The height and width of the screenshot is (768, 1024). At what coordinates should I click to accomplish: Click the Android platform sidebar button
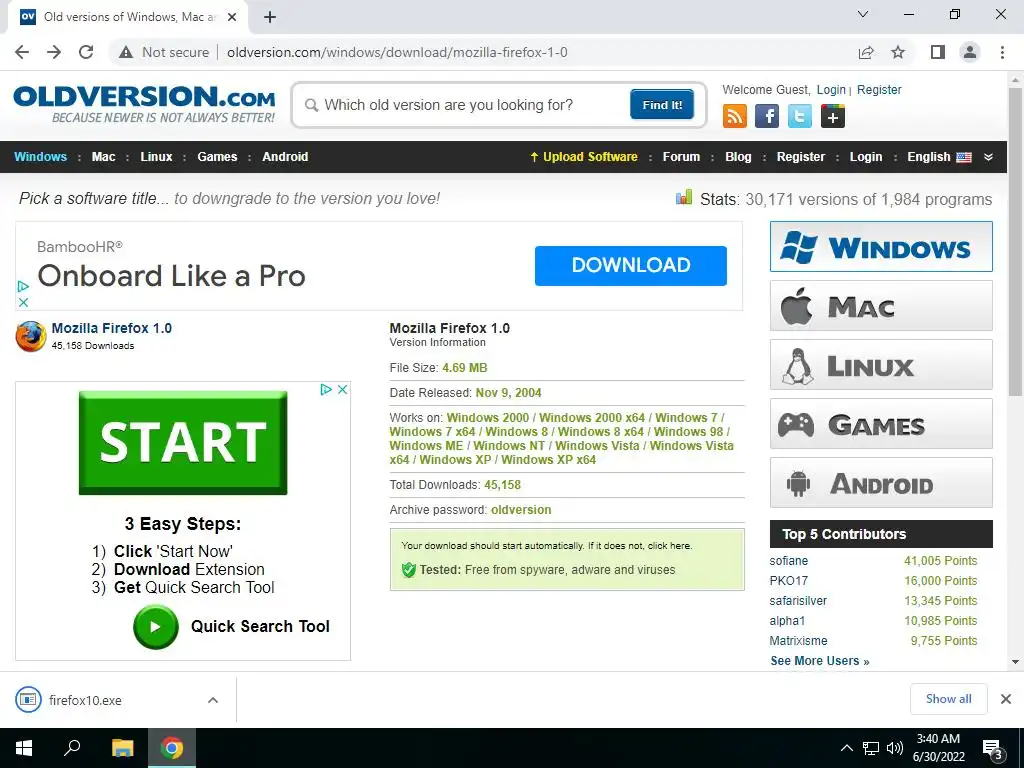click(x=881, y=483)
